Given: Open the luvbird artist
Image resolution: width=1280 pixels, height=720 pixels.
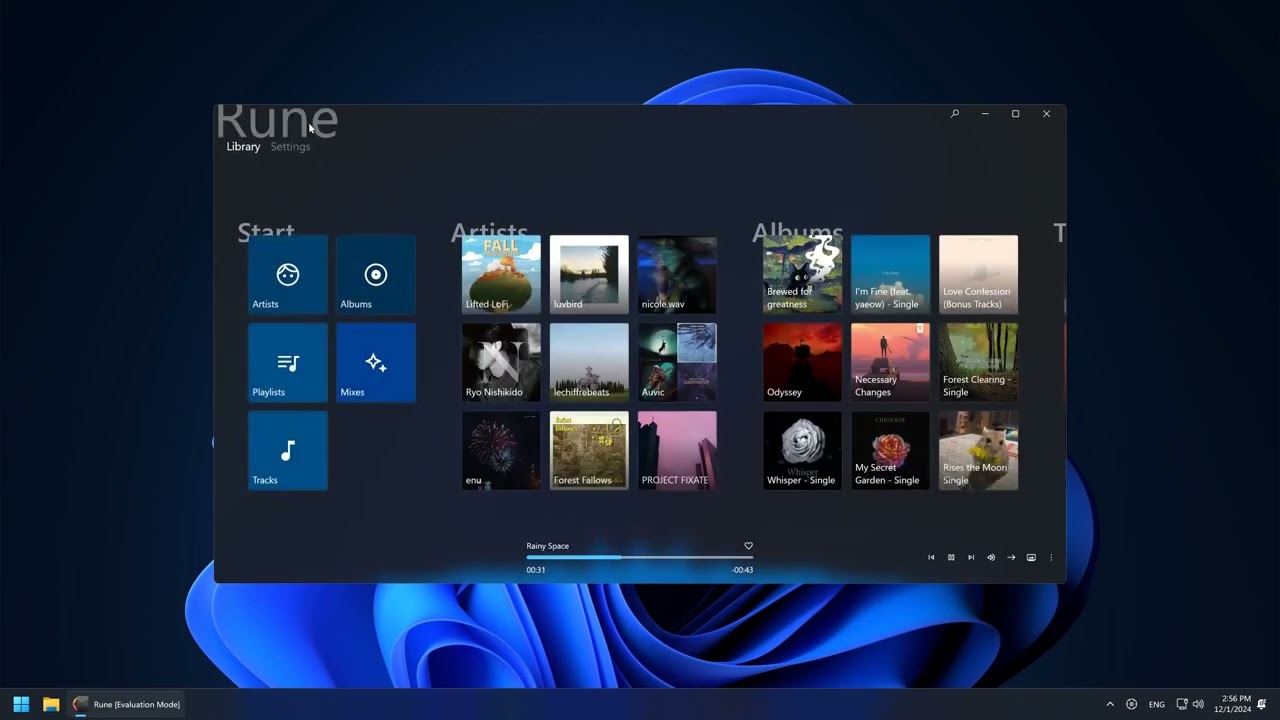Looking at the screenshot, I should (589, 275).
